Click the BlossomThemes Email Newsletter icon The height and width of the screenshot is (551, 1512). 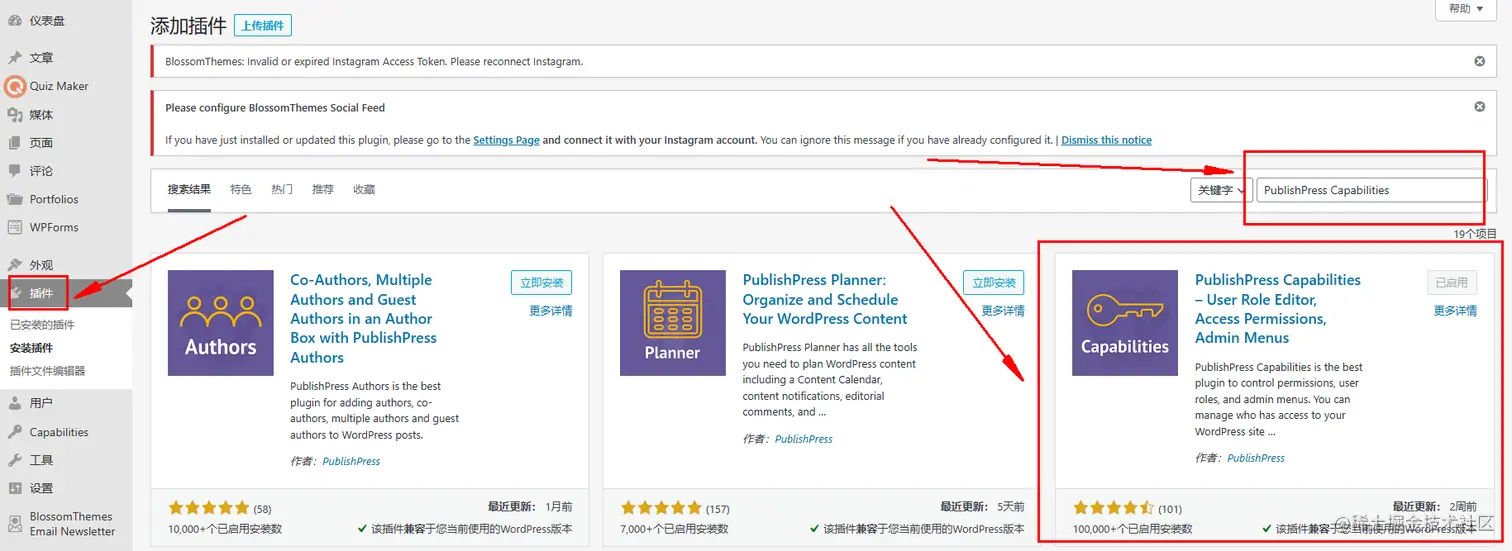click(15, 524)
